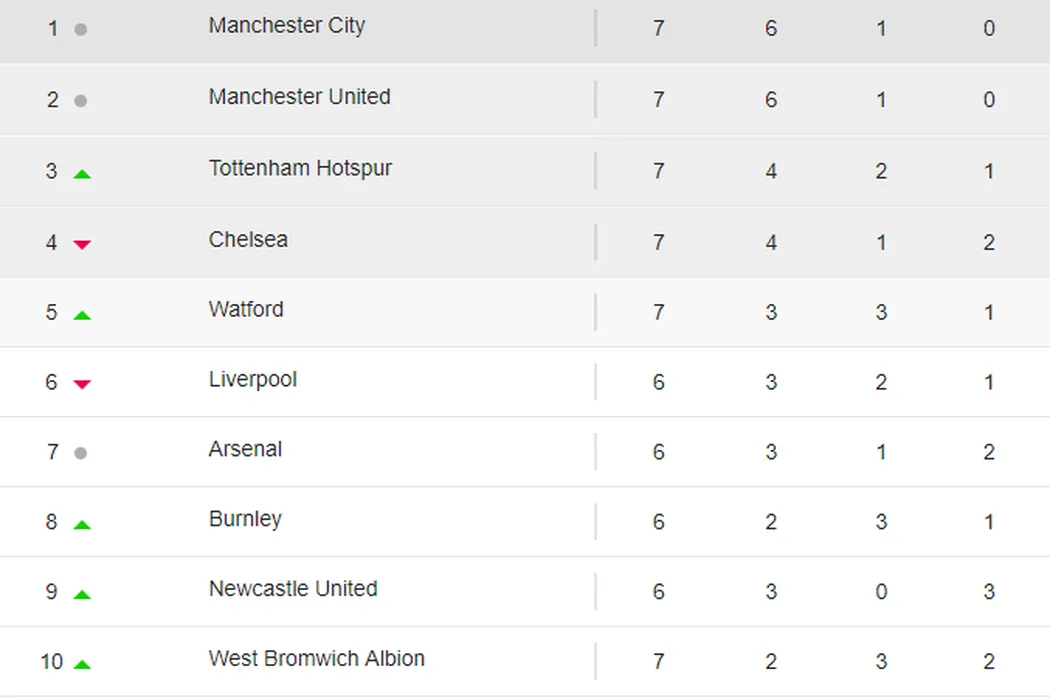Open the Chelsea team page
The width and height of the screenshot is (1050, 700).
tap(248, 239)
